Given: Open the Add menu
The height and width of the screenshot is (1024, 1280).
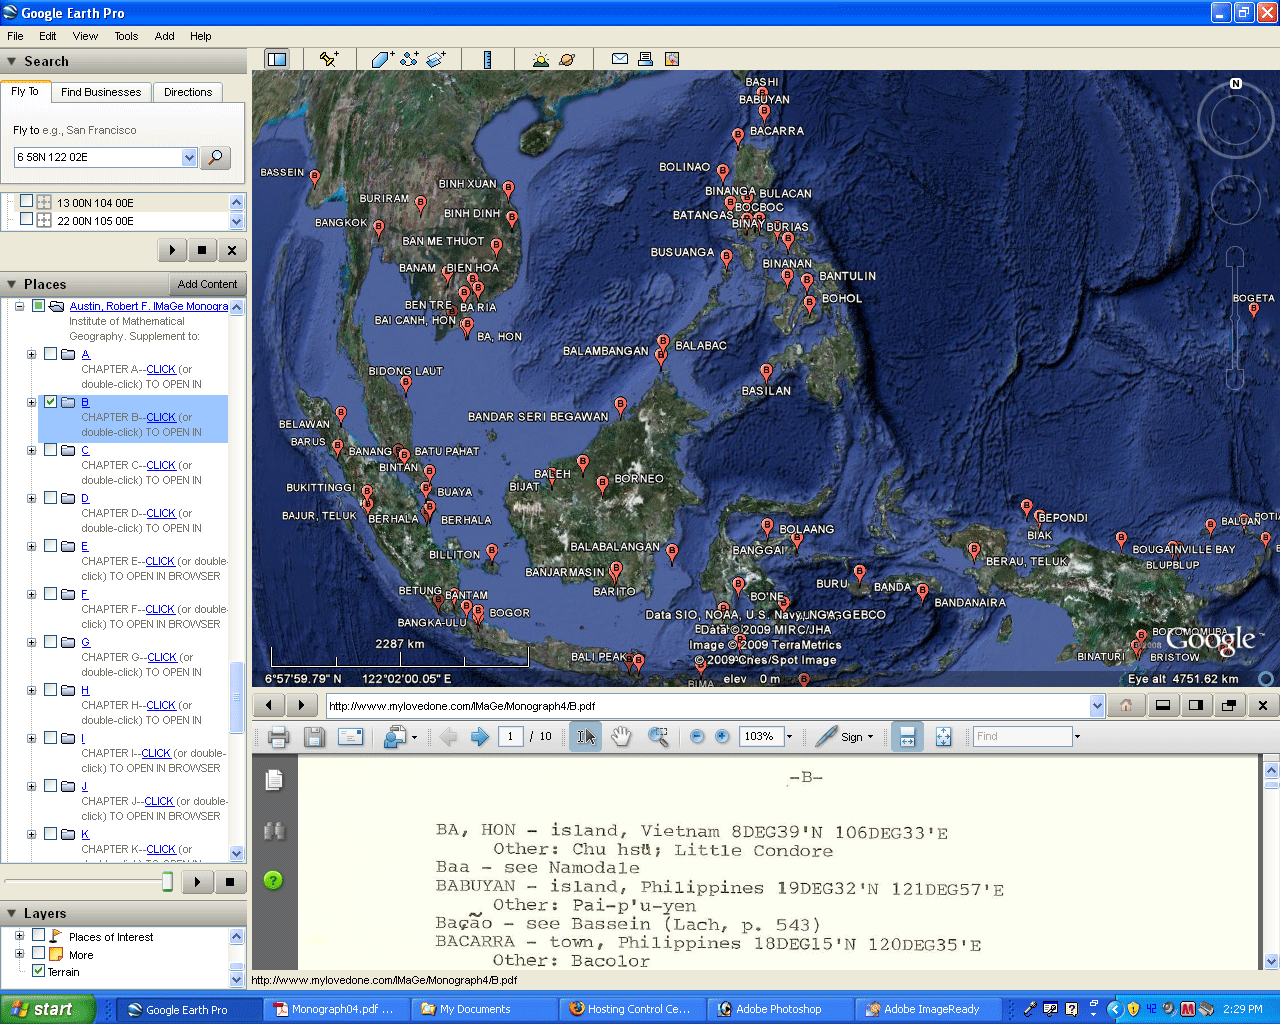Looking at the screenshot, I should [x=164, y=36].
